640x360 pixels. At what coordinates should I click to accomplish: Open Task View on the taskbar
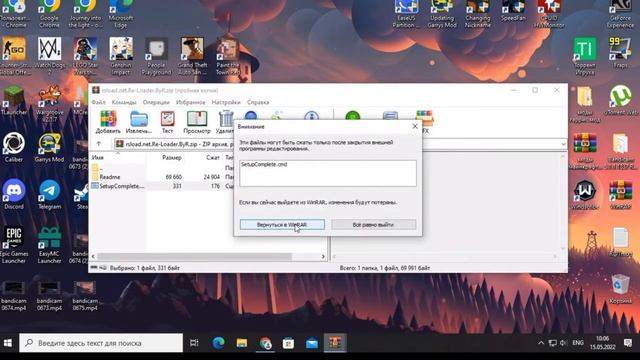[194, 343]
